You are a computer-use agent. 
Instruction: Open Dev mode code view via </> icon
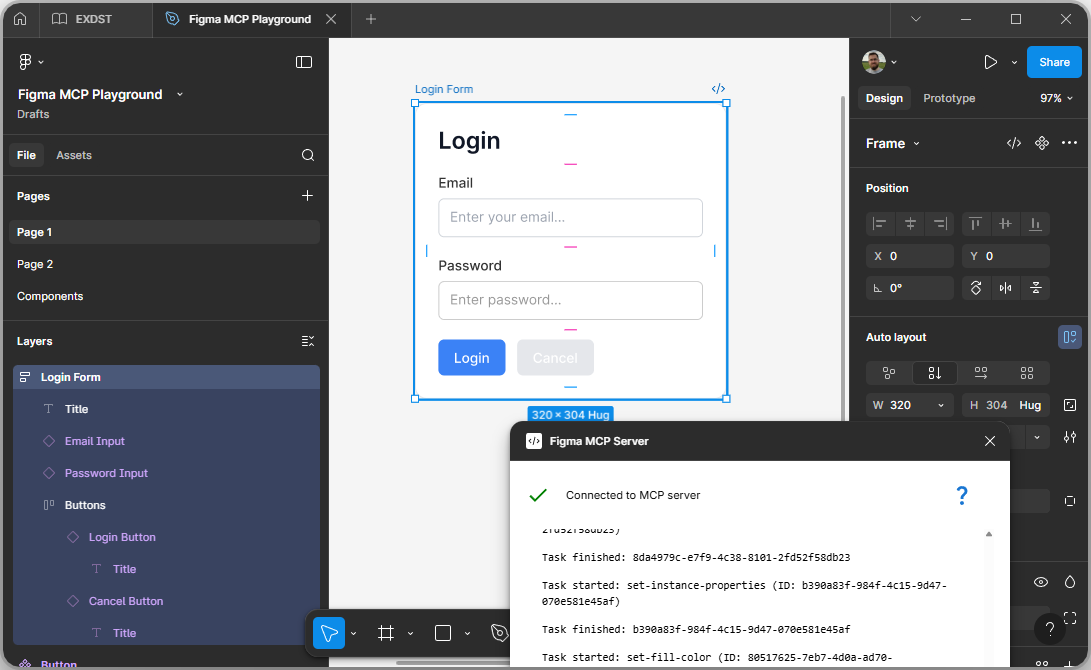click(1014, 143)
